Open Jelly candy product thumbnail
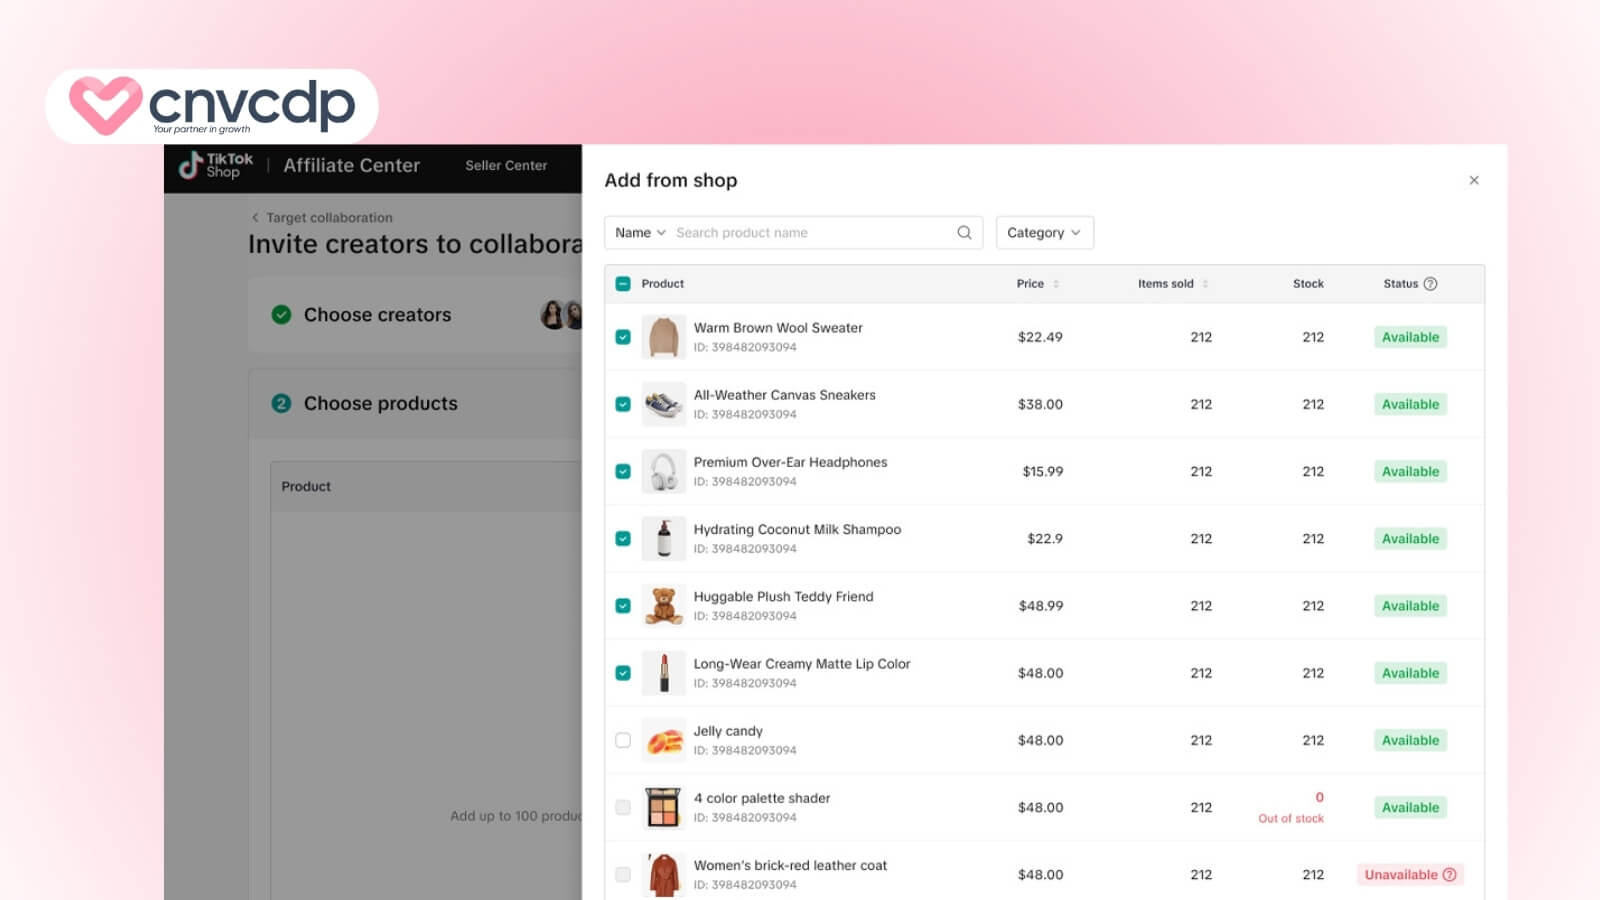The height and width of the screenshot is (900, 1600). click(x=663, y=740)
